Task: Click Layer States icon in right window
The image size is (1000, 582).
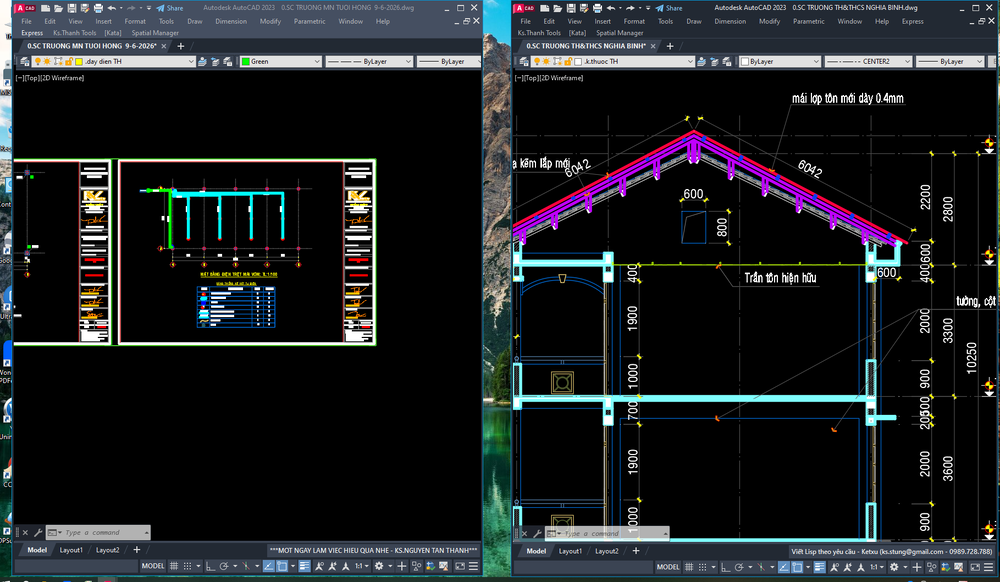Action: pos(727,62)
